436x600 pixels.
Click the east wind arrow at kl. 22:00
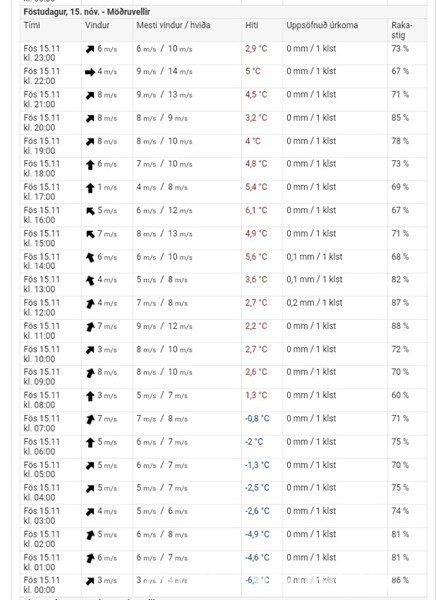click(x=90, y=72)
